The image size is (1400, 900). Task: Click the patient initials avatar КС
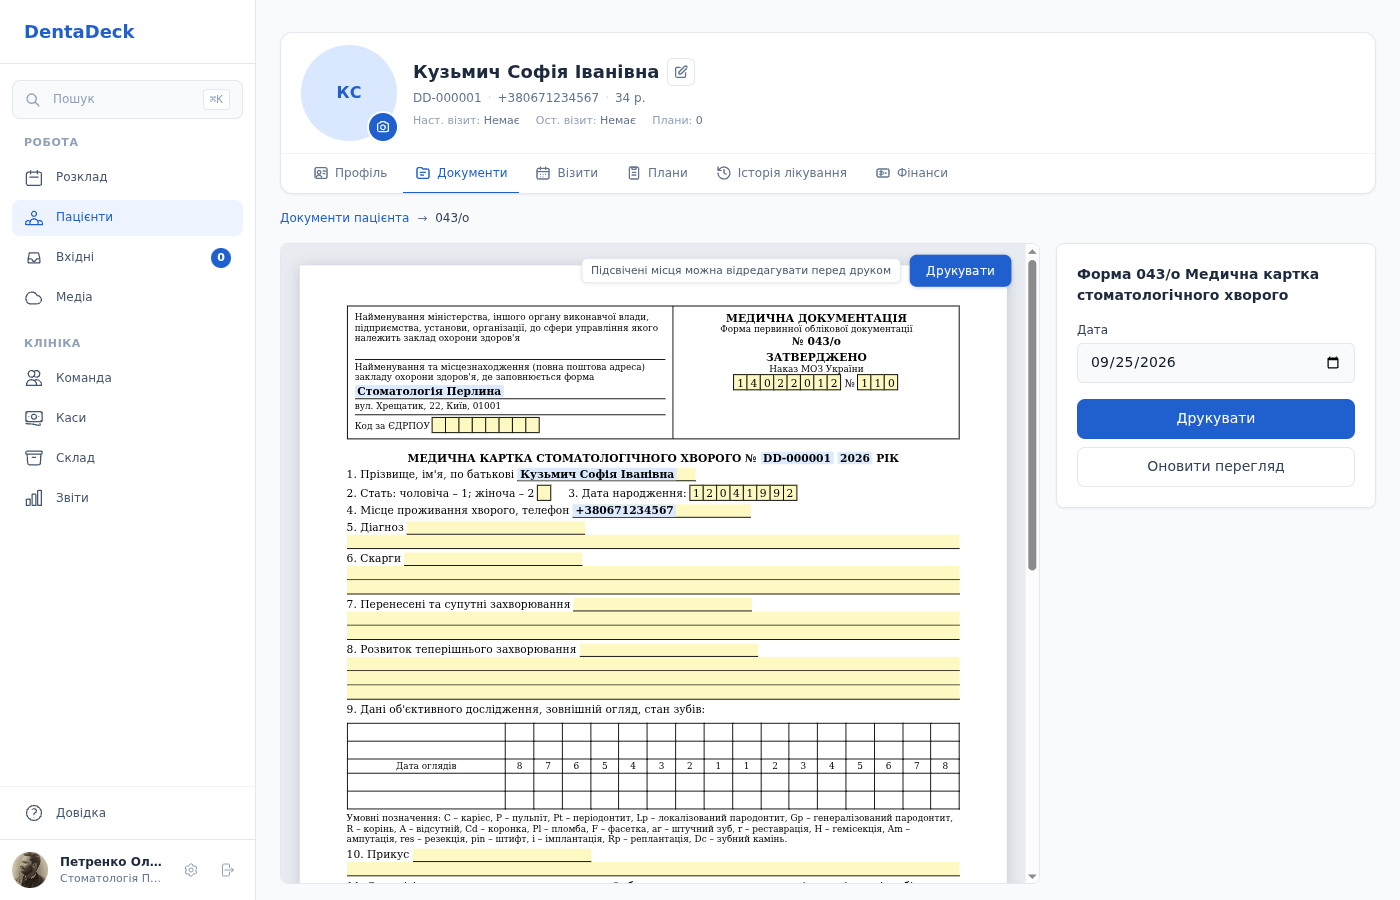pos(349,93)
